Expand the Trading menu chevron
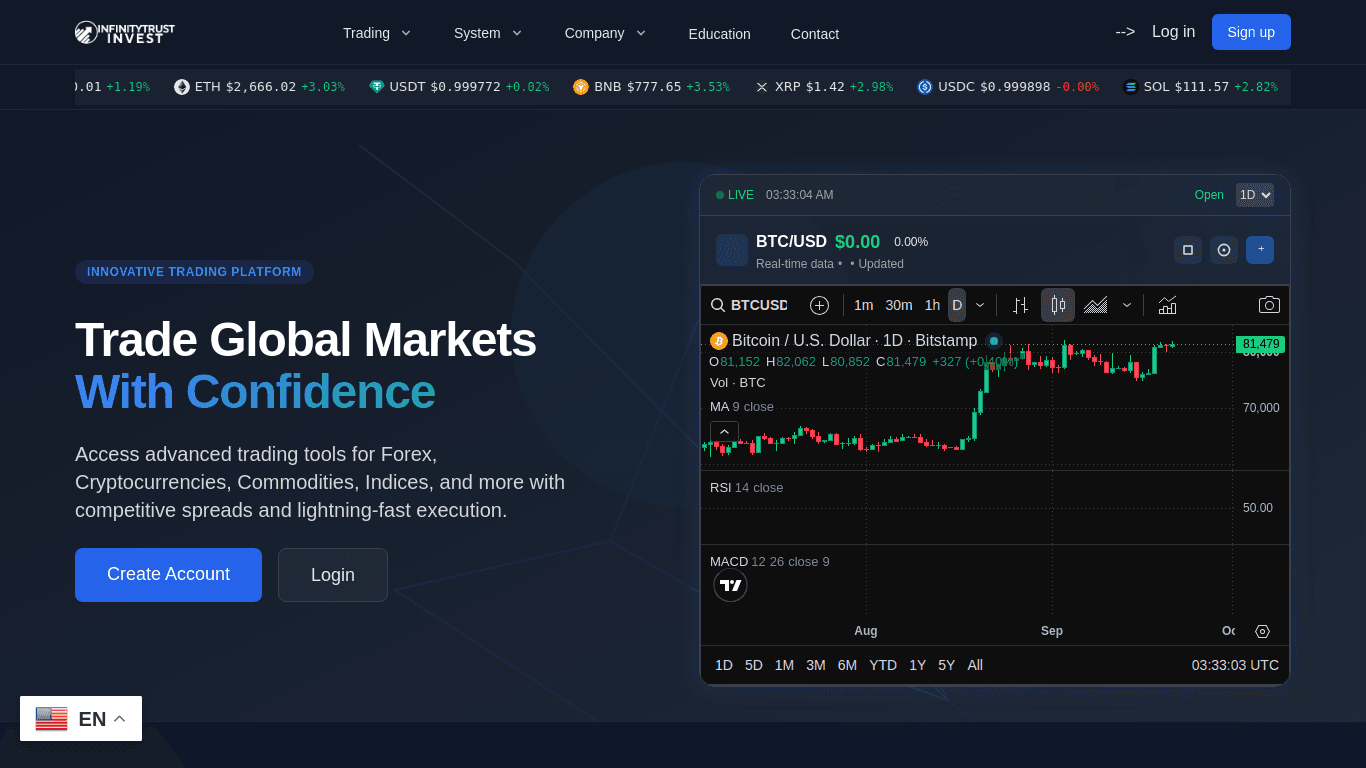The height and width of the screenshot is (768, 1366). click(406, 33)
